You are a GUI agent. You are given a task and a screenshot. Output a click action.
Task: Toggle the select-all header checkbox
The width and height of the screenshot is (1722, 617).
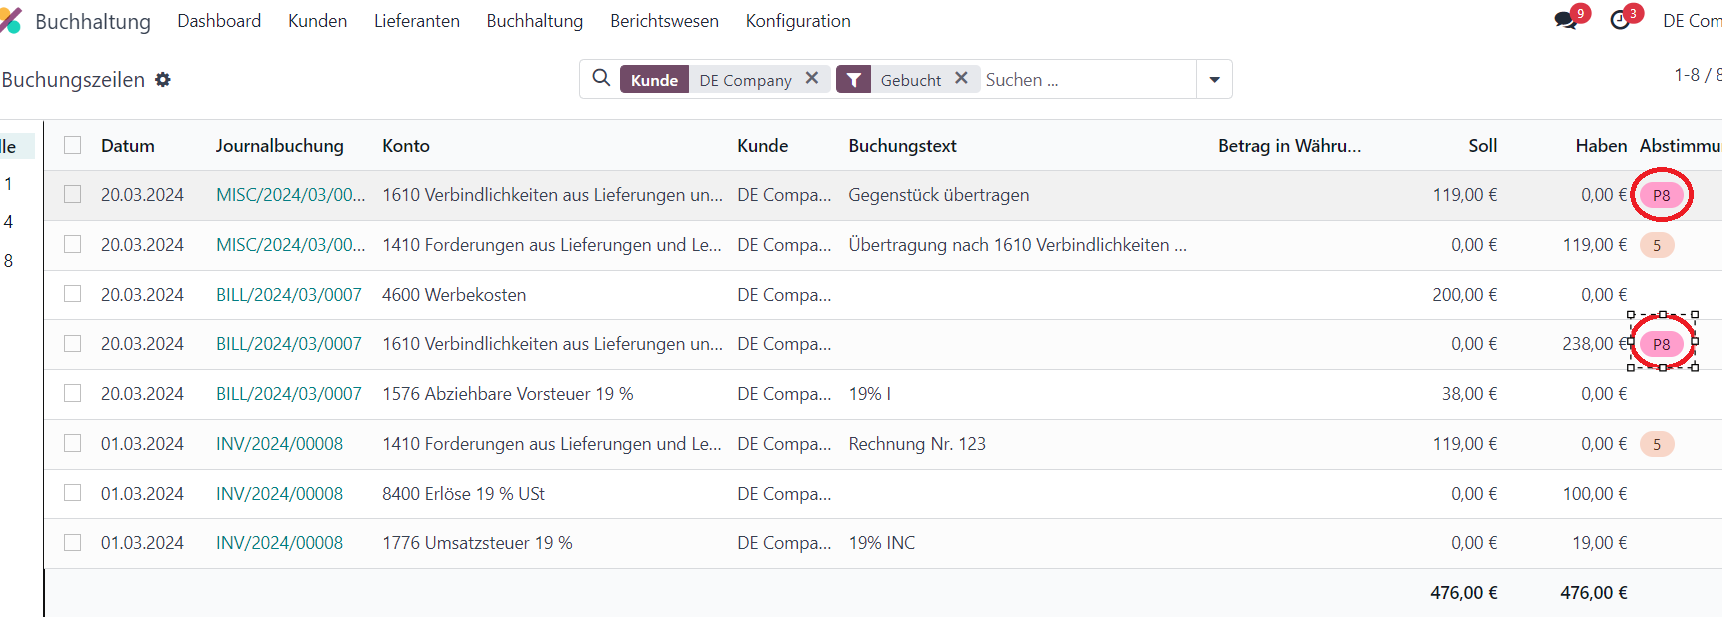[73, 145]
